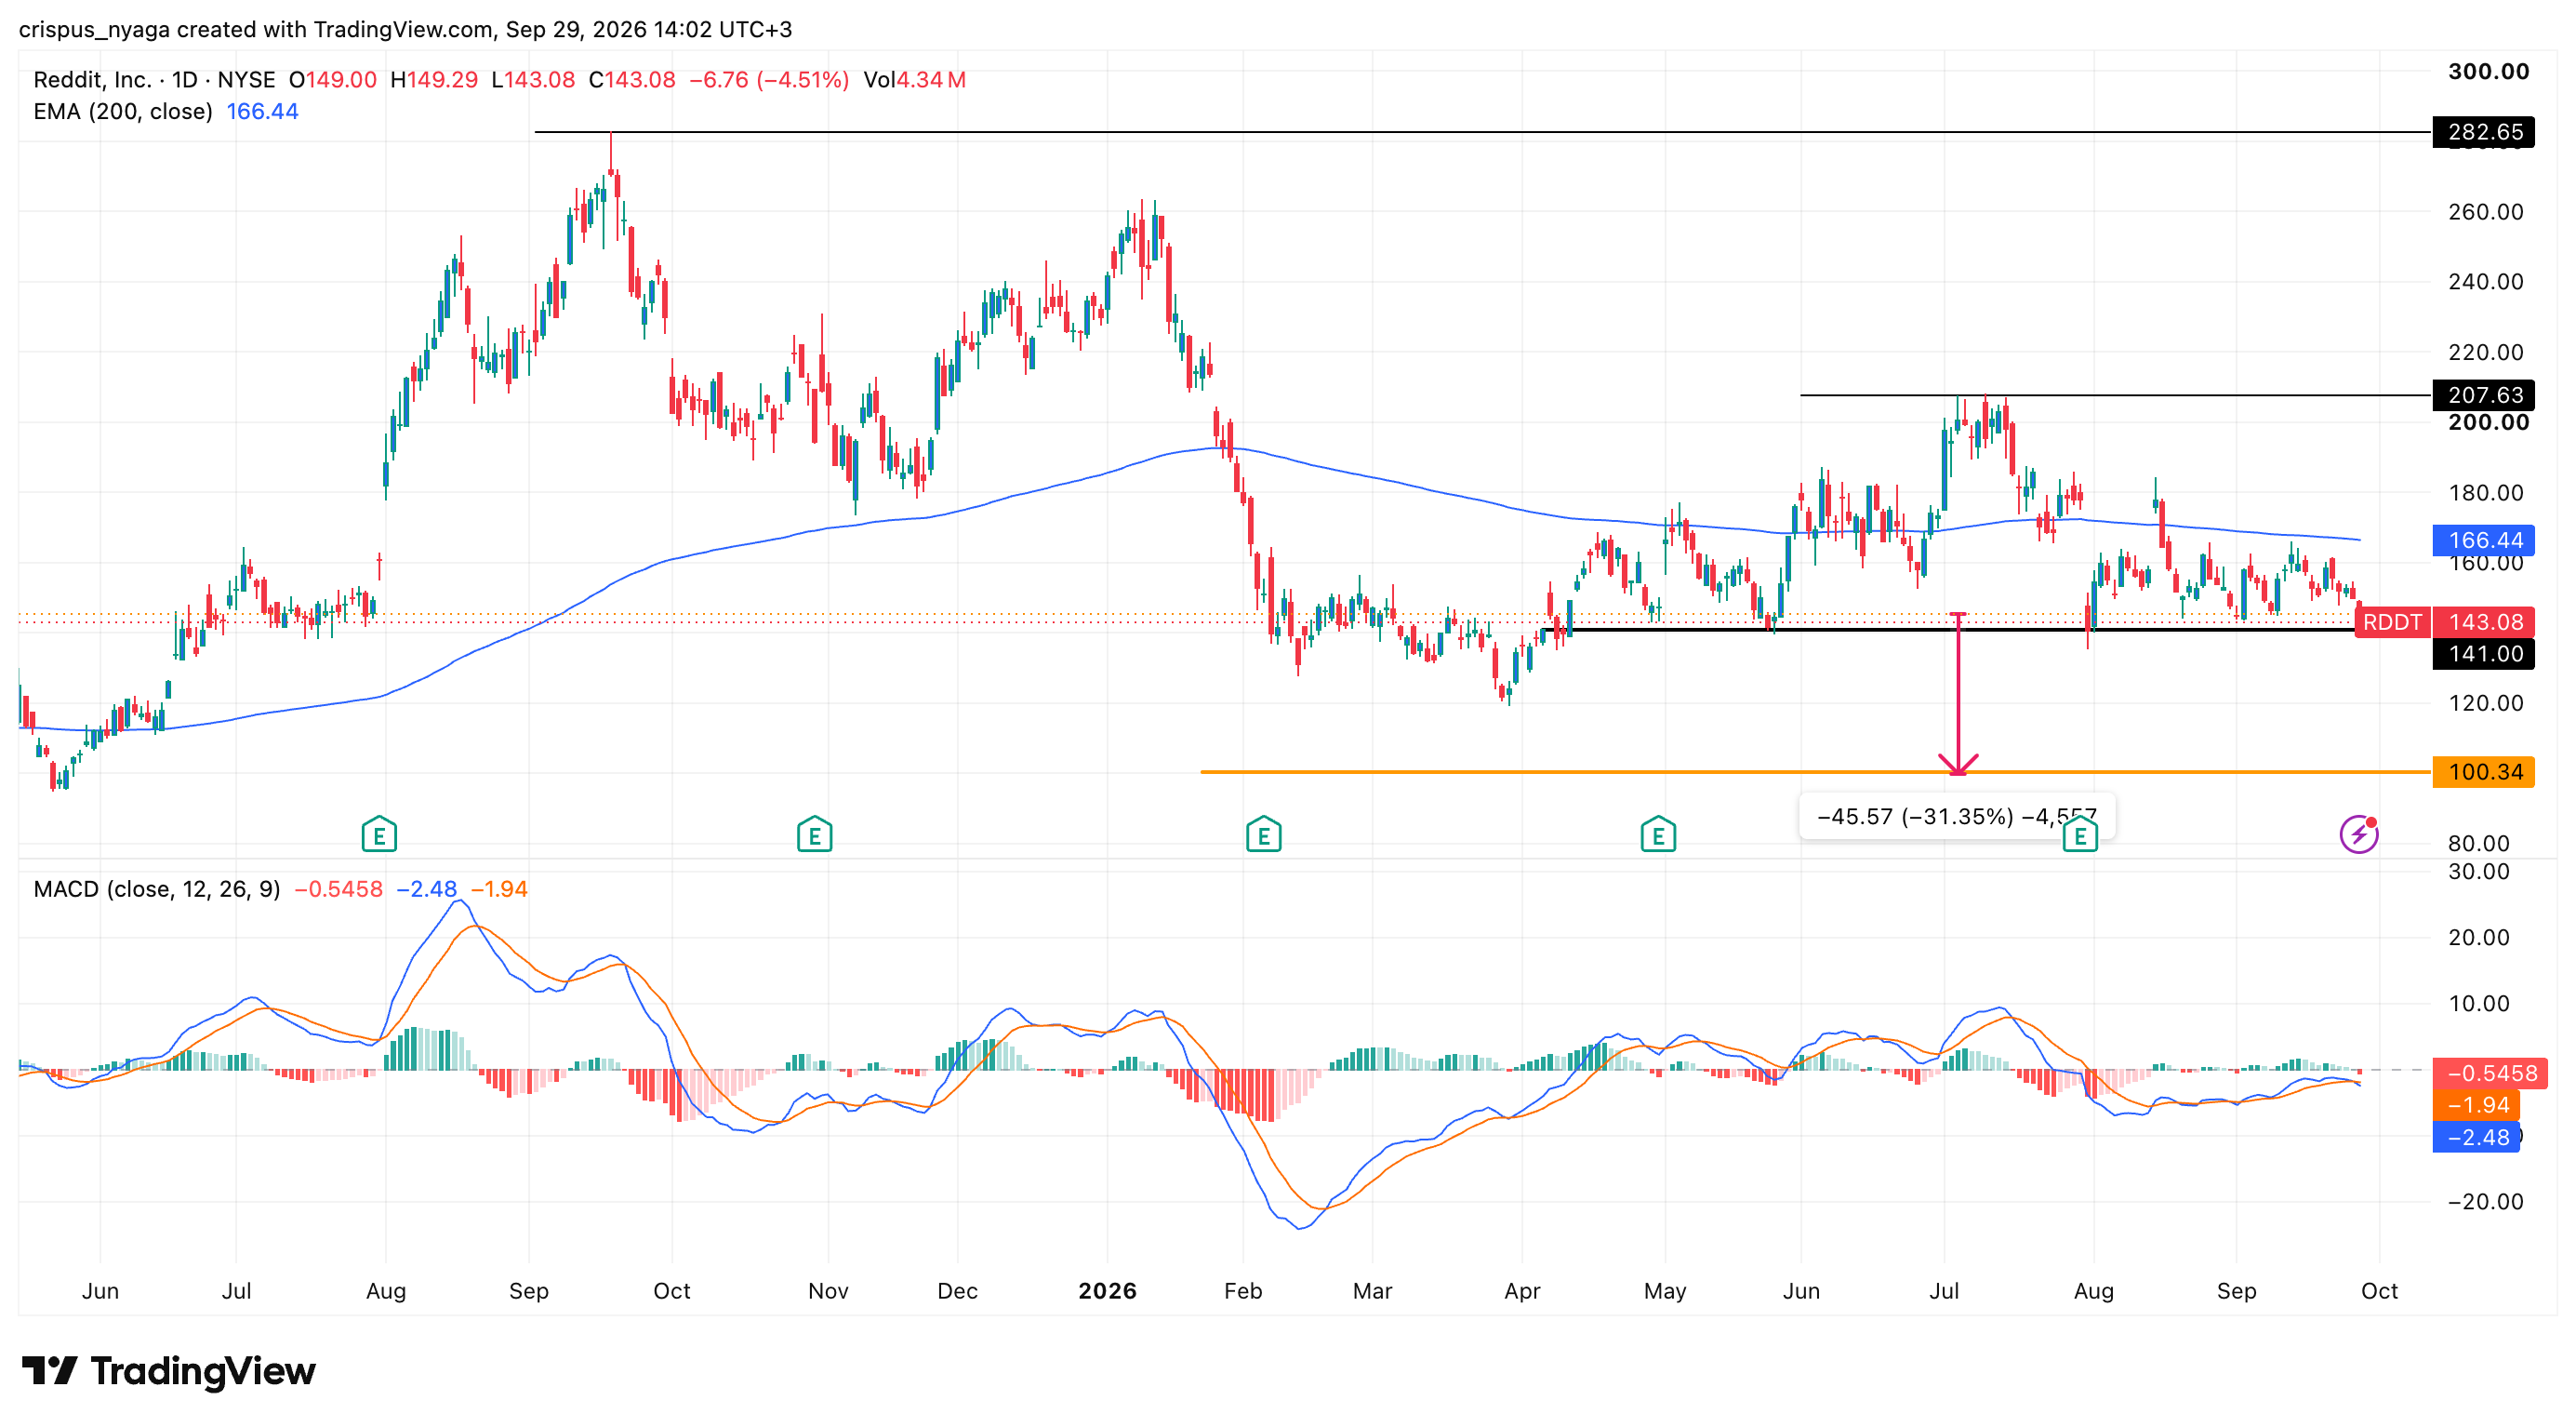This screenshot has width=2576, height=1427.
Task: Click the Mar label on the time axis
Action: pyautogui.click(x=1372, y=1291)
